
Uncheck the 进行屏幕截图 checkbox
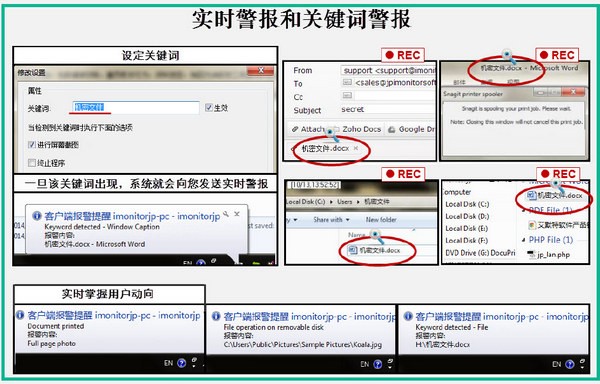32,145
